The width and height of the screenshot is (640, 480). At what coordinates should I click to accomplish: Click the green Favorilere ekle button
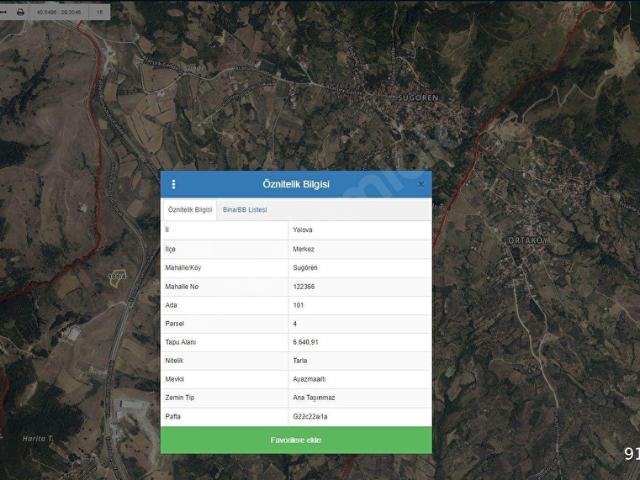coord(296,440)
